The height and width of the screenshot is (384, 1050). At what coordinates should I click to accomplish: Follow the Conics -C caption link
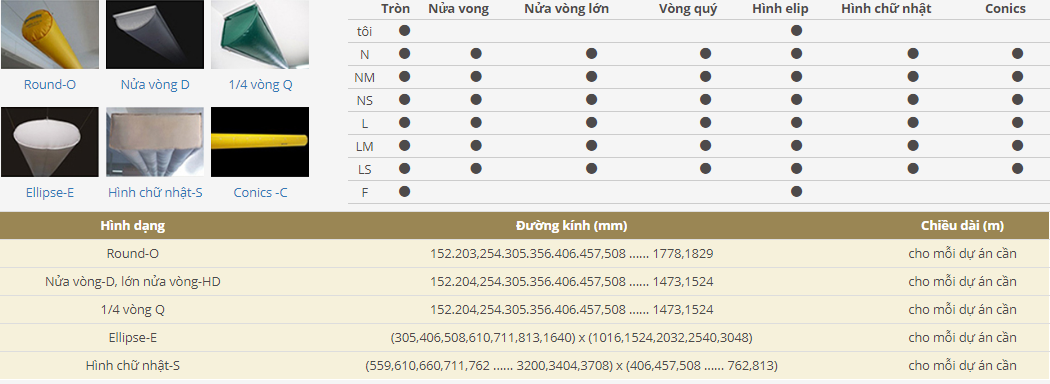pos(260,192)
